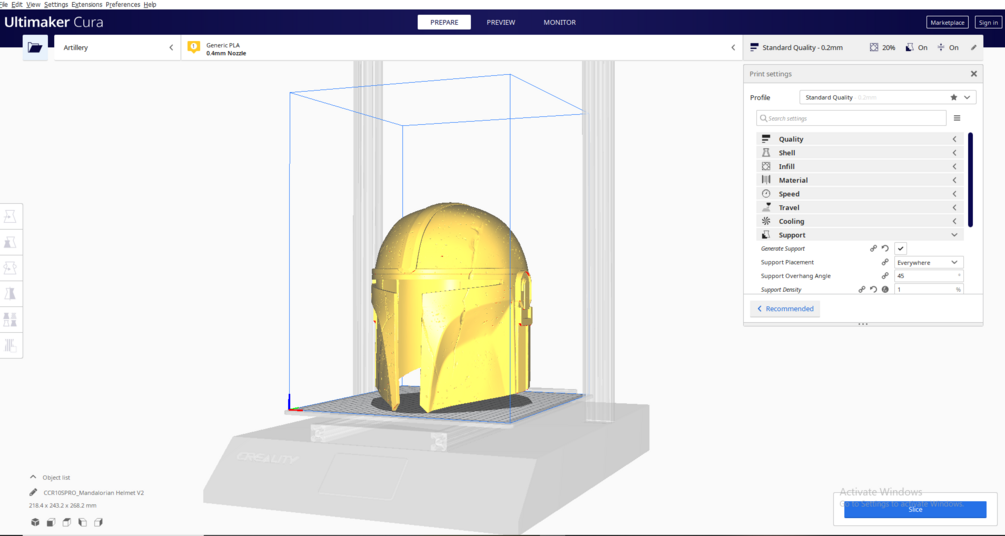Collapse the Support settings category
The image size is (1005, 536).
pos(860,235)
